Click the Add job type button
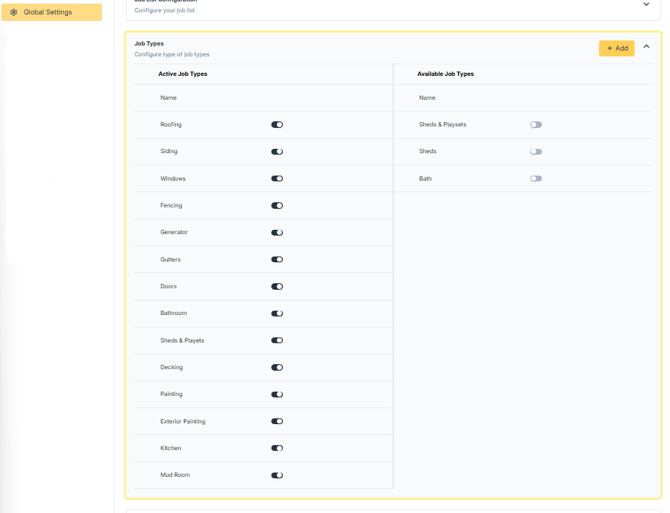This screenshot has height=513, width=670. point(616,48)
